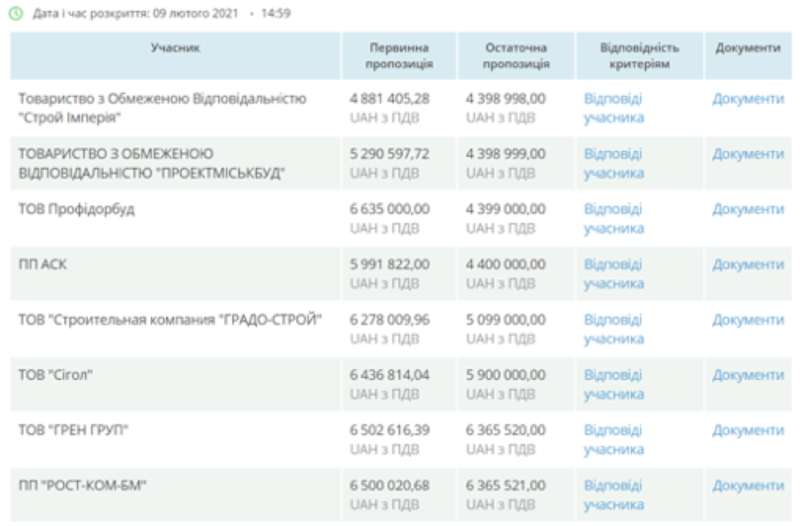Open Документи link for ПП АСК

(x=747, y=264)
